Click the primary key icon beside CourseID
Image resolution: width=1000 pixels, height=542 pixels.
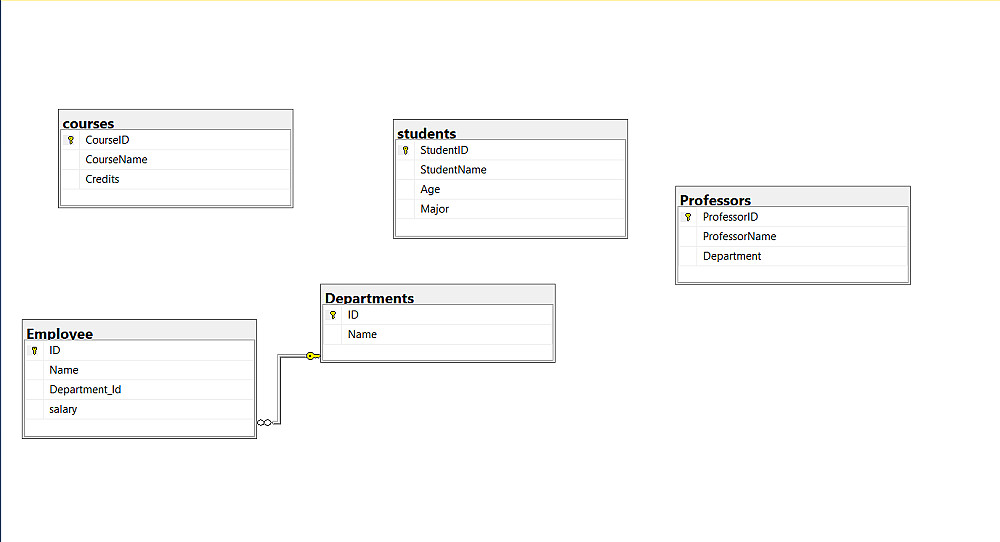tap(70, 140)
